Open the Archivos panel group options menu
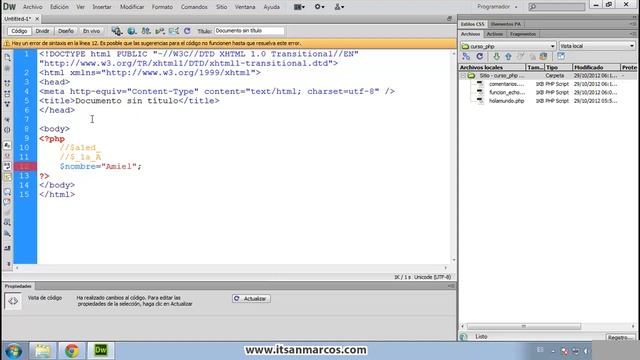Image resolution: width=640 pixels, height=360 pixels. (x=633, y=34)
